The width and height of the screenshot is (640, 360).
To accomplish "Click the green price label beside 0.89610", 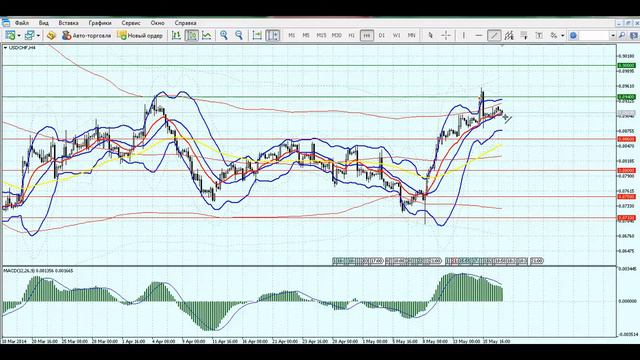I will [x=626, y=97].
